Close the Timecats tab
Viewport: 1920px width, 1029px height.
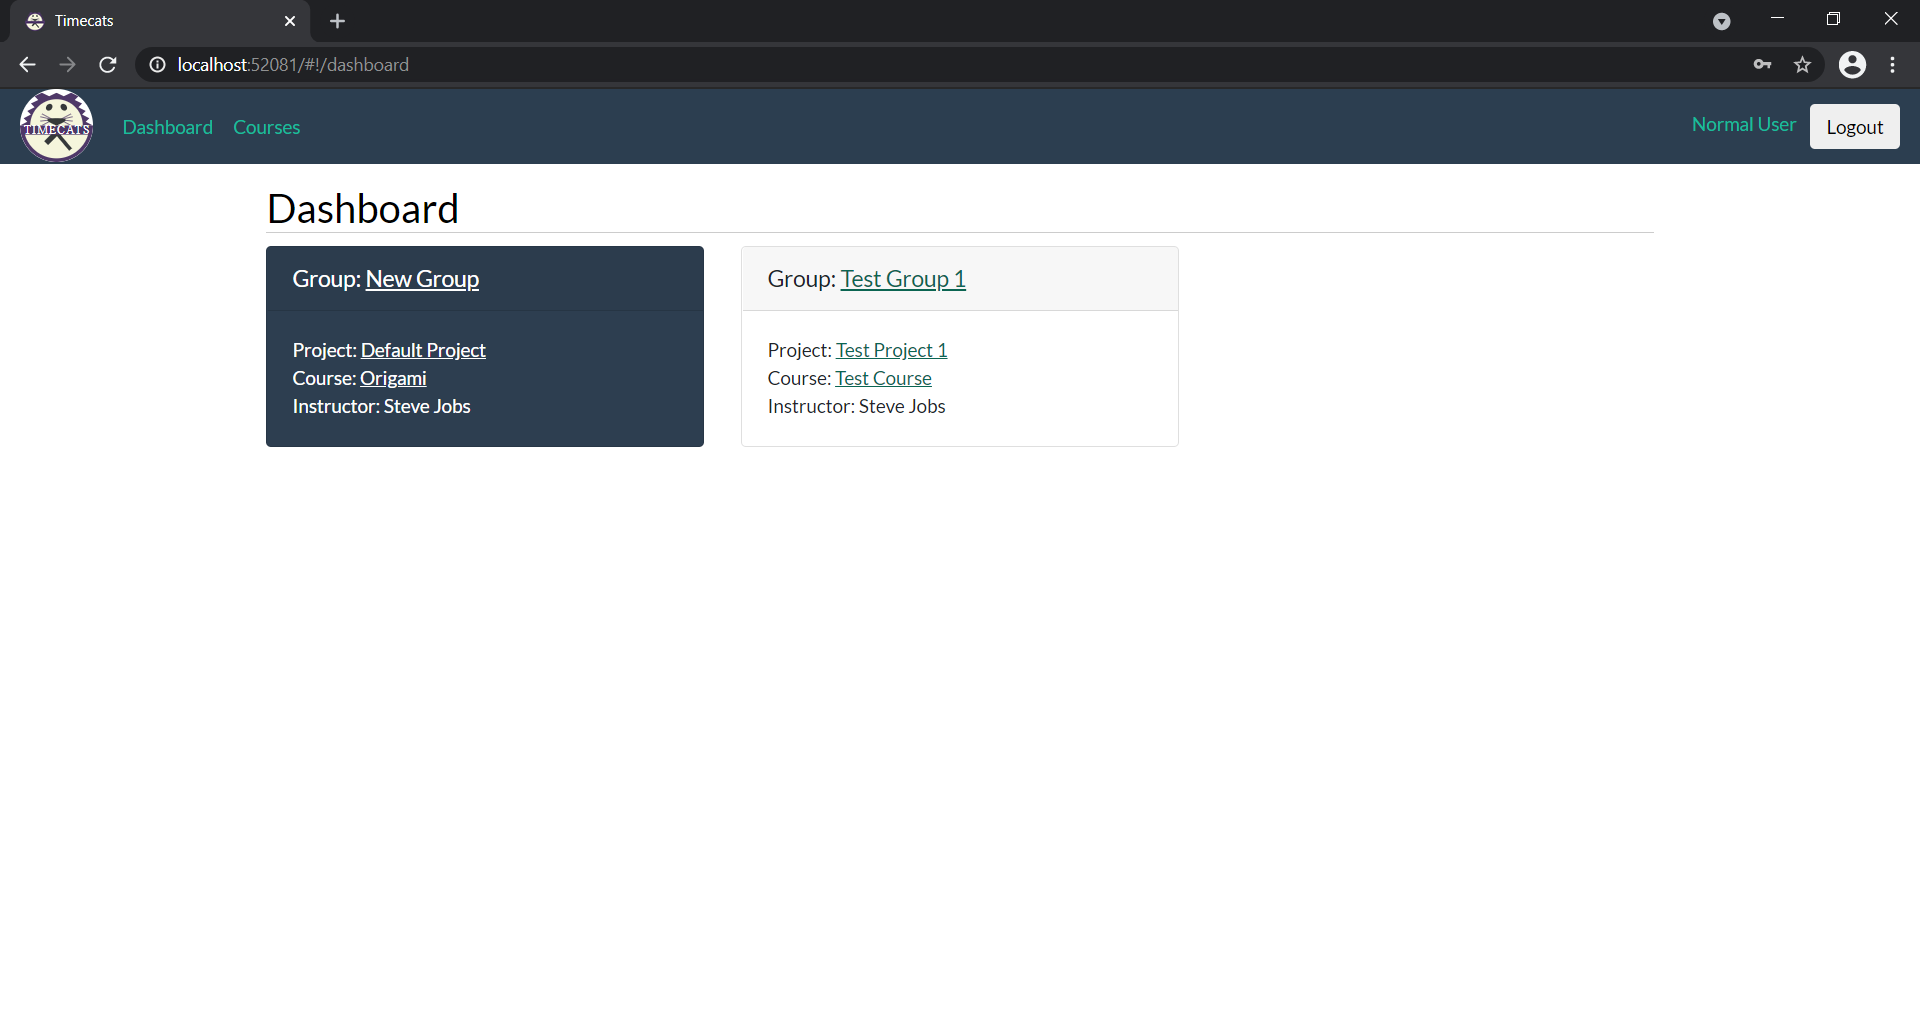[x=290, y=21]
